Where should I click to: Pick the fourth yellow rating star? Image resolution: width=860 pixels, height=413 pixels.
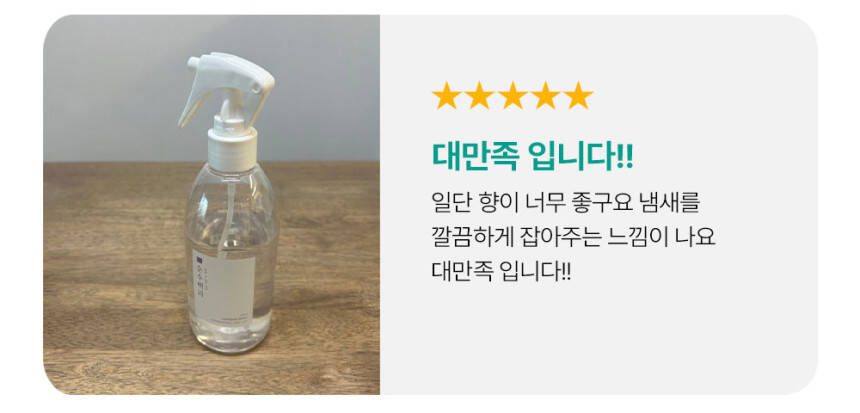pos(545,95)
